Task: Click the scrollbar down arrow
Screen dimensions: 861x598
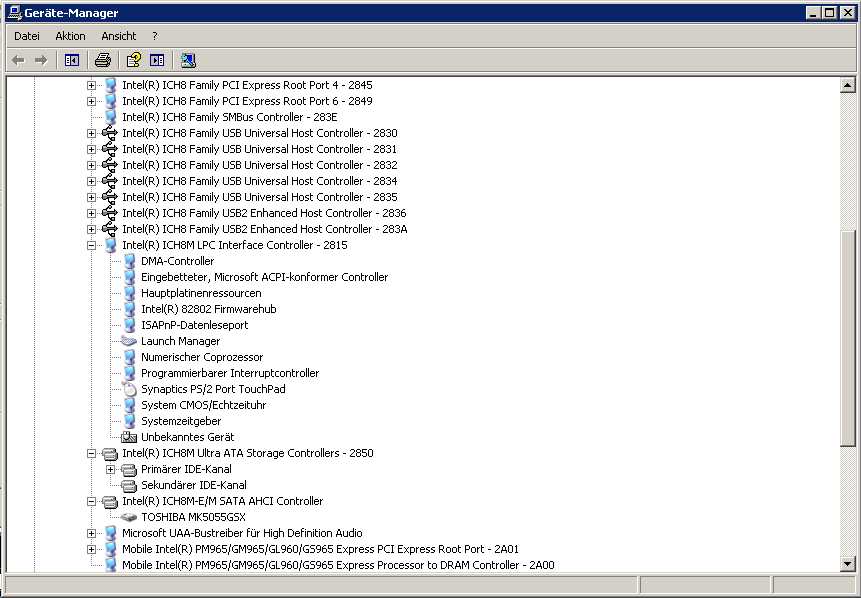Action: click(847, 564)
